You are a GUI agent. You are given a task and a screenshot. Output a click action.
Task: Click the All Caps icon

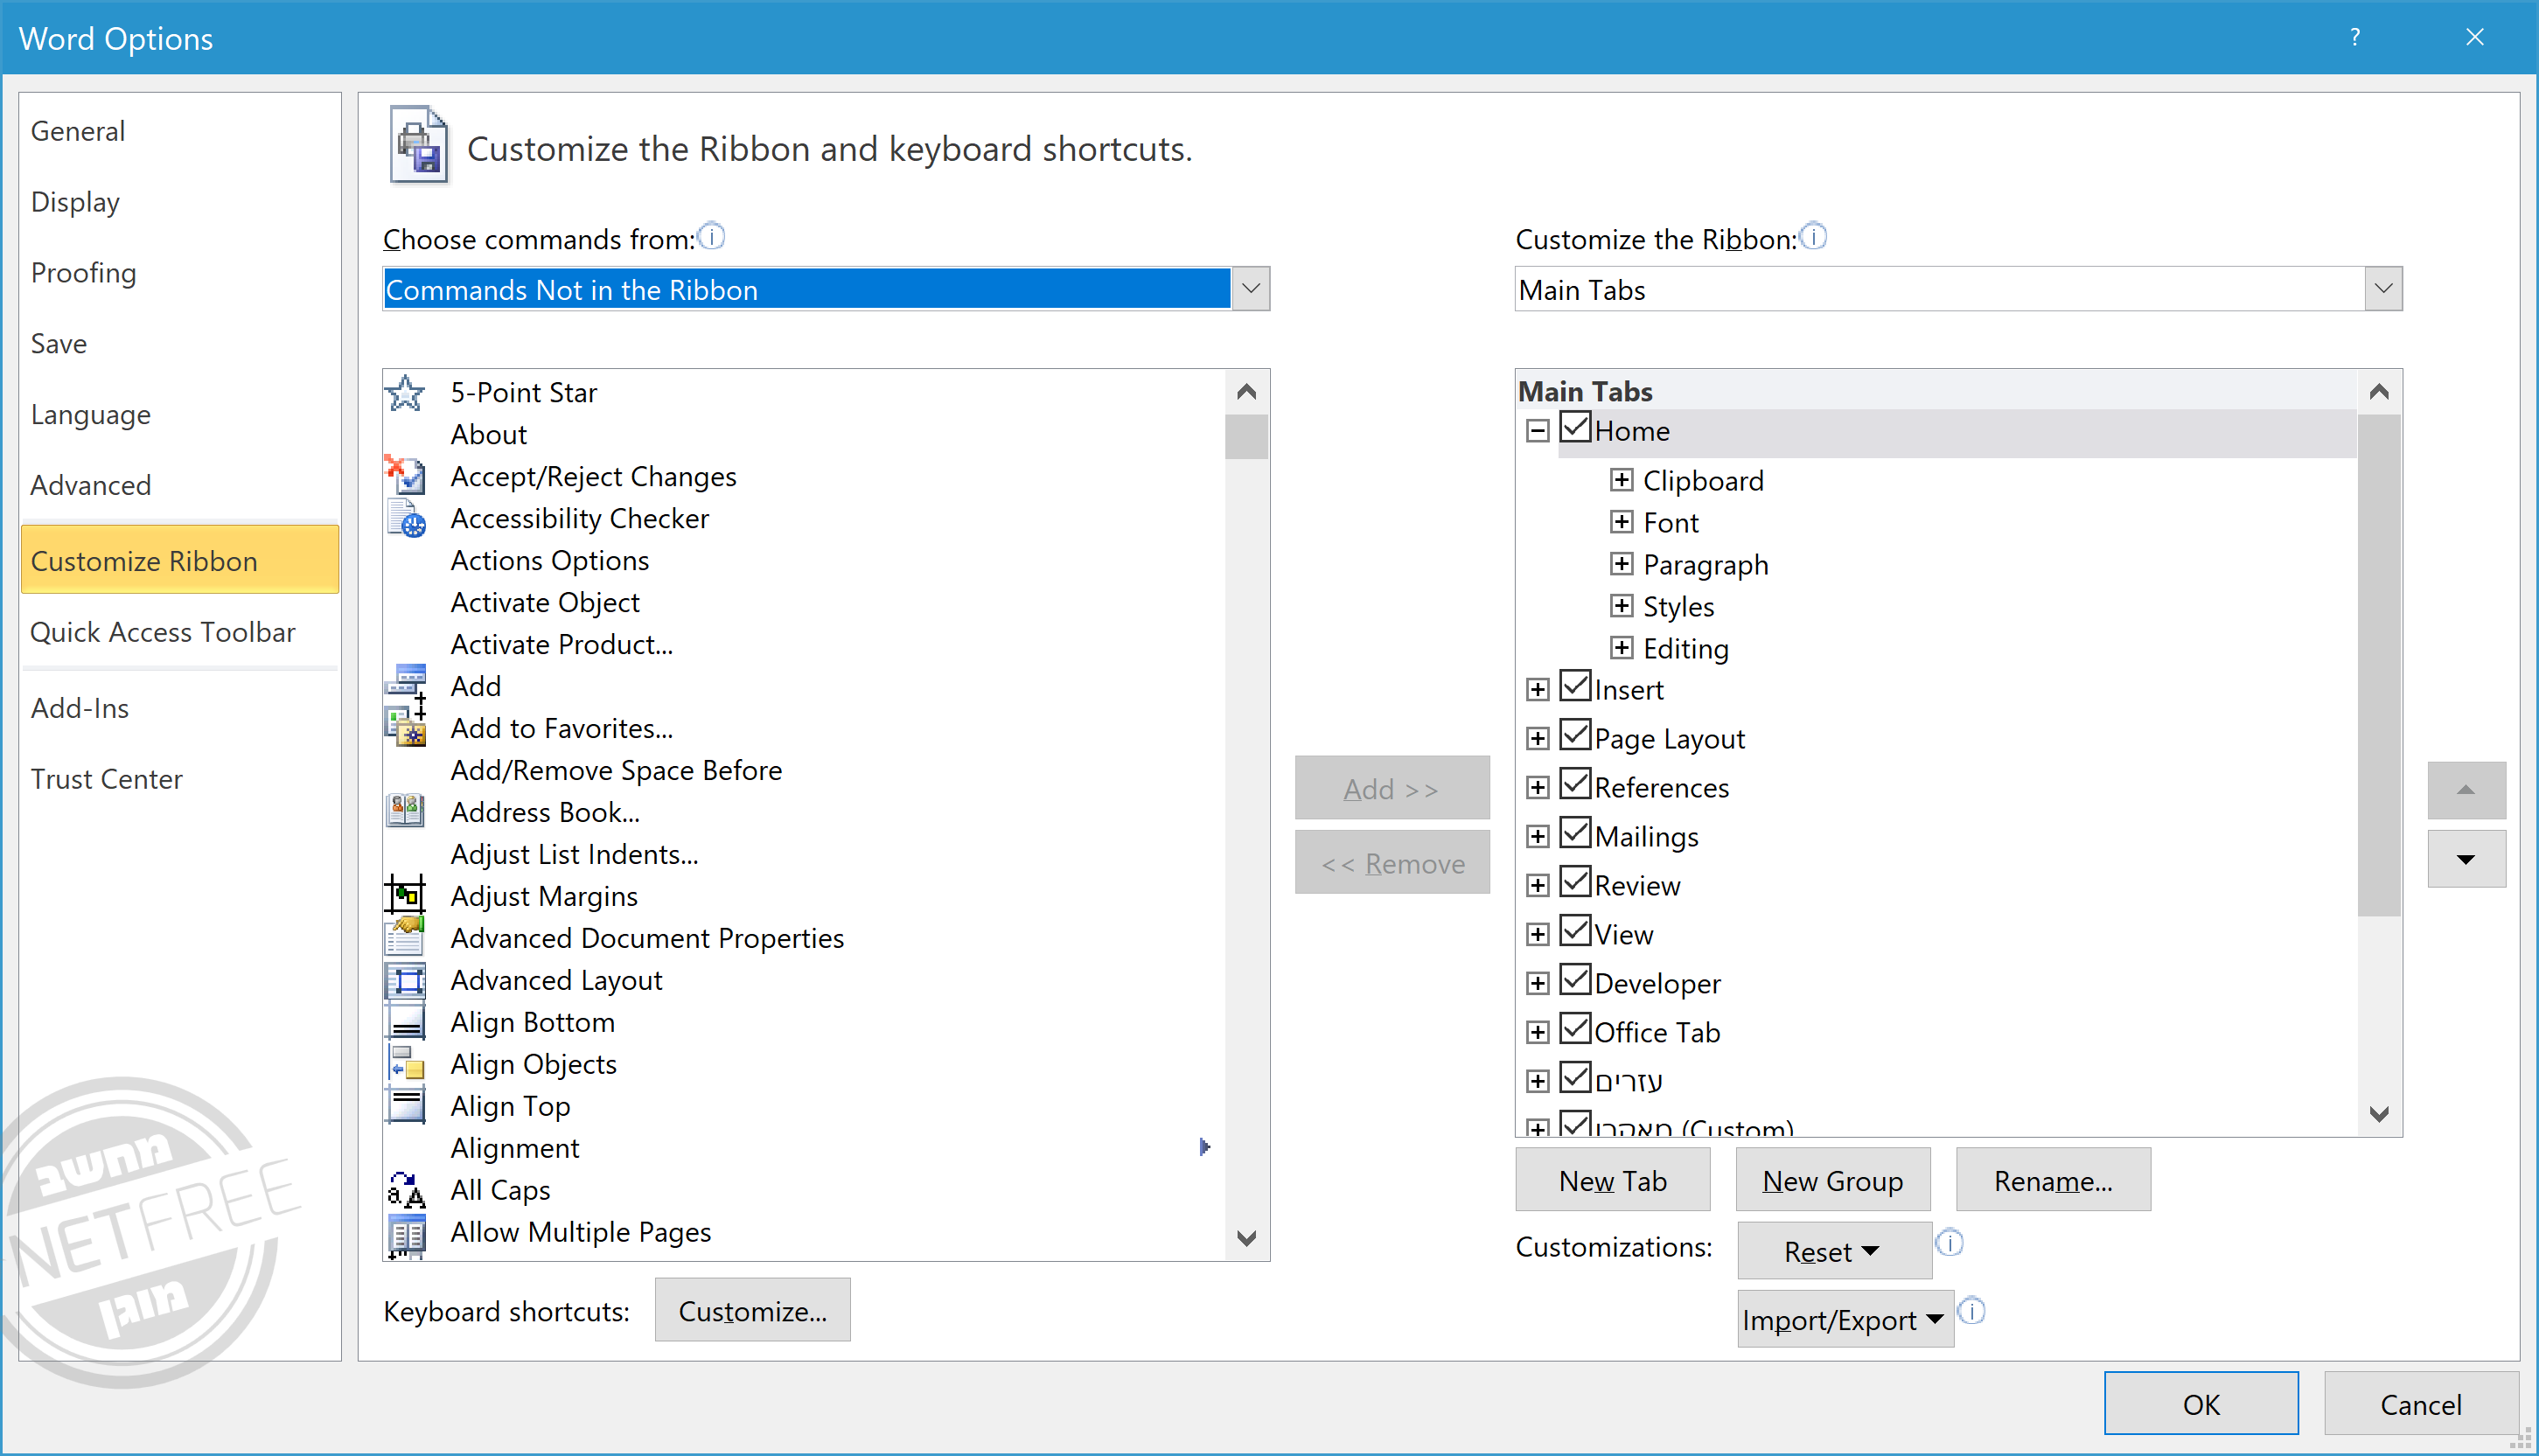pos(406,1190)
